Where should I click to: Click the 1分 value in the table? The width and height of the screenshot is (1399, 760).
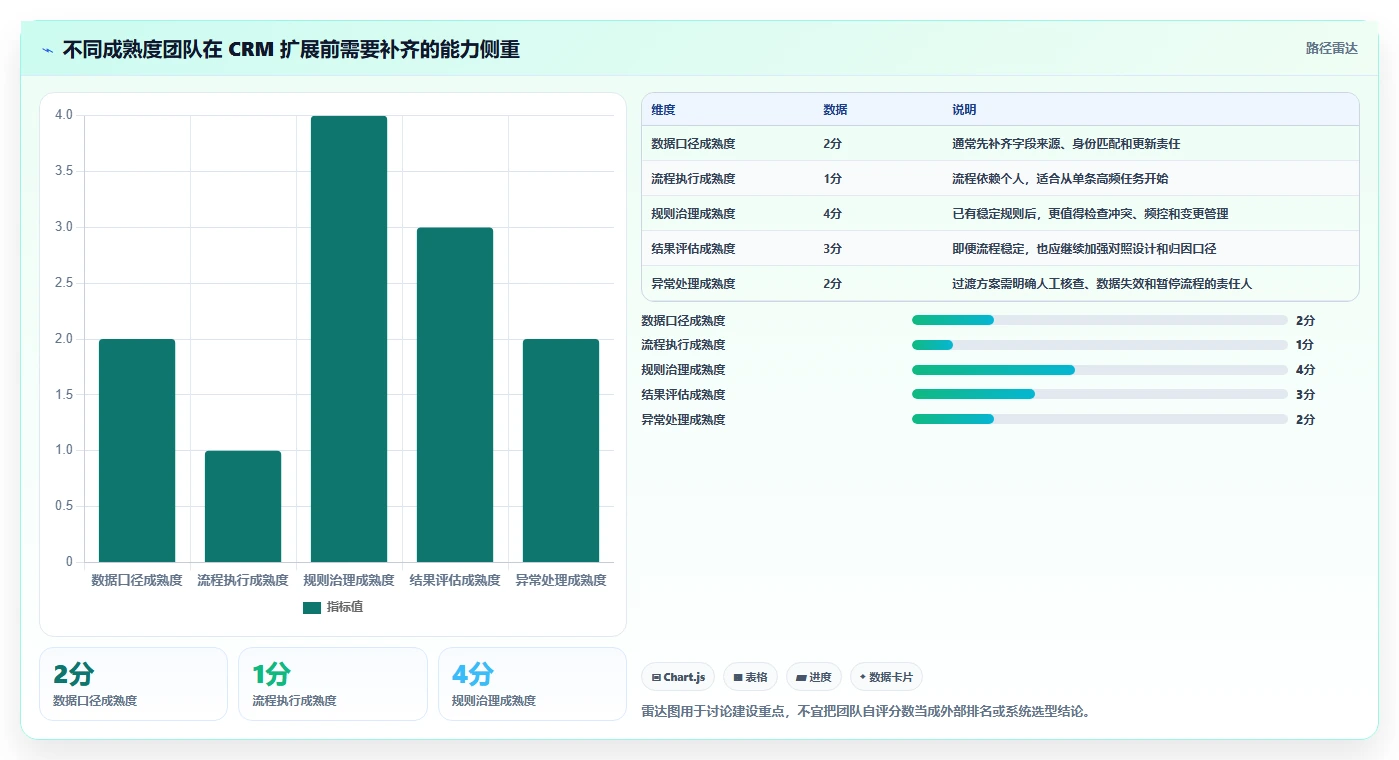(832, 179)
